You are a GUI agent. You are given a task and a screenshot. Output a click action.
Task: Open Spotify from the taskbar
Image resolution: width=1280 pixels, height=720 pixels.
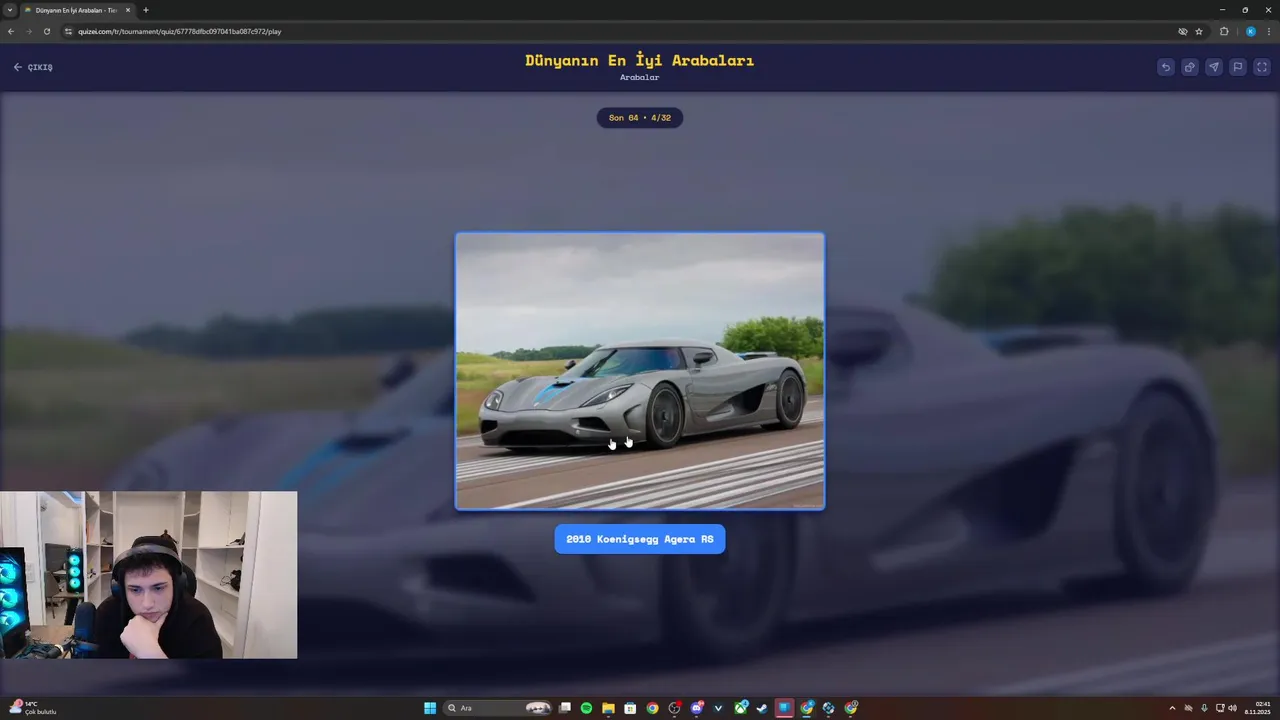click(x=586, y=708)
